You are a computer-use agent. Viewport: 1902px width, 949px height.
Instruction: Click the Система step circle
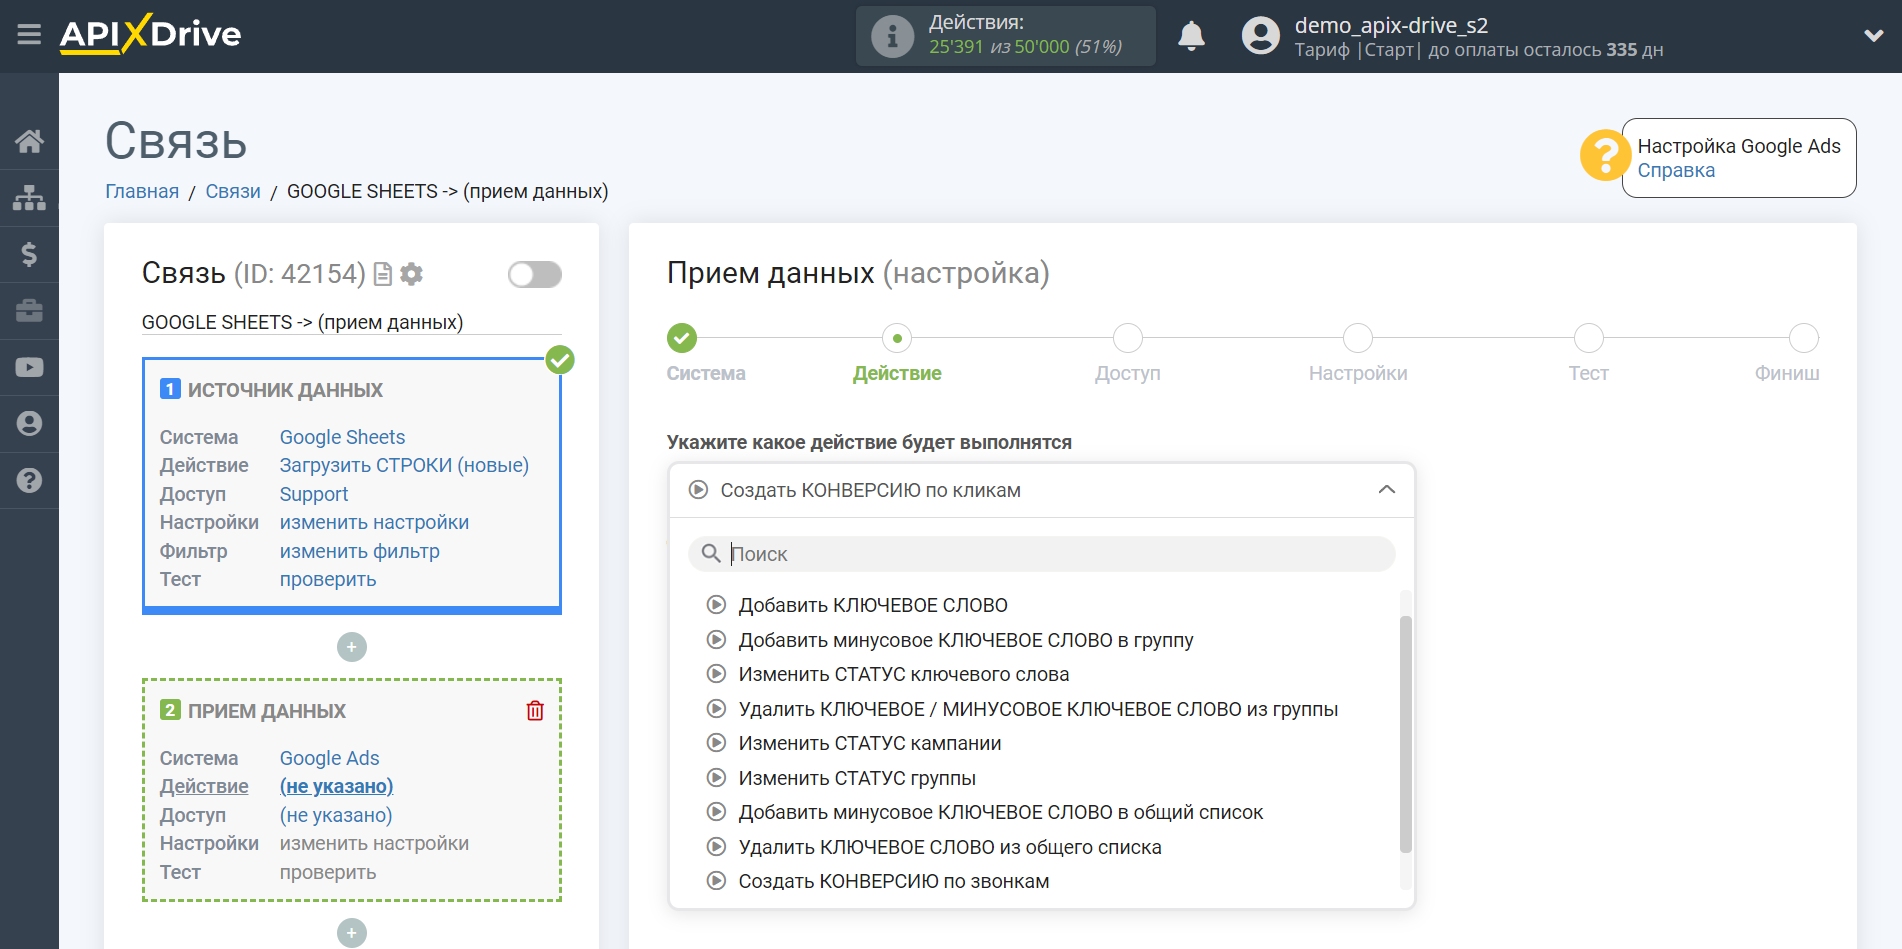tap(682, 338)
